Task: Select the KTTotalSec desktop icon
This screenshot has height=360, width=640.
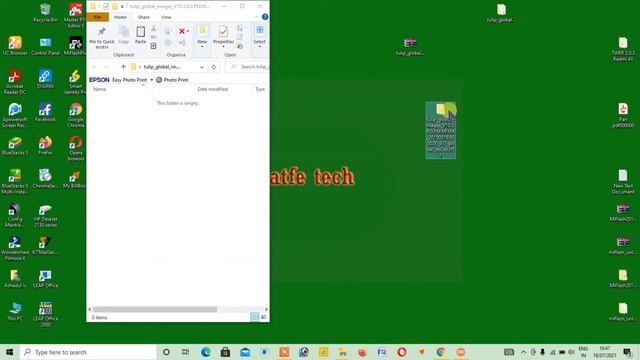Action: point(45,245)
